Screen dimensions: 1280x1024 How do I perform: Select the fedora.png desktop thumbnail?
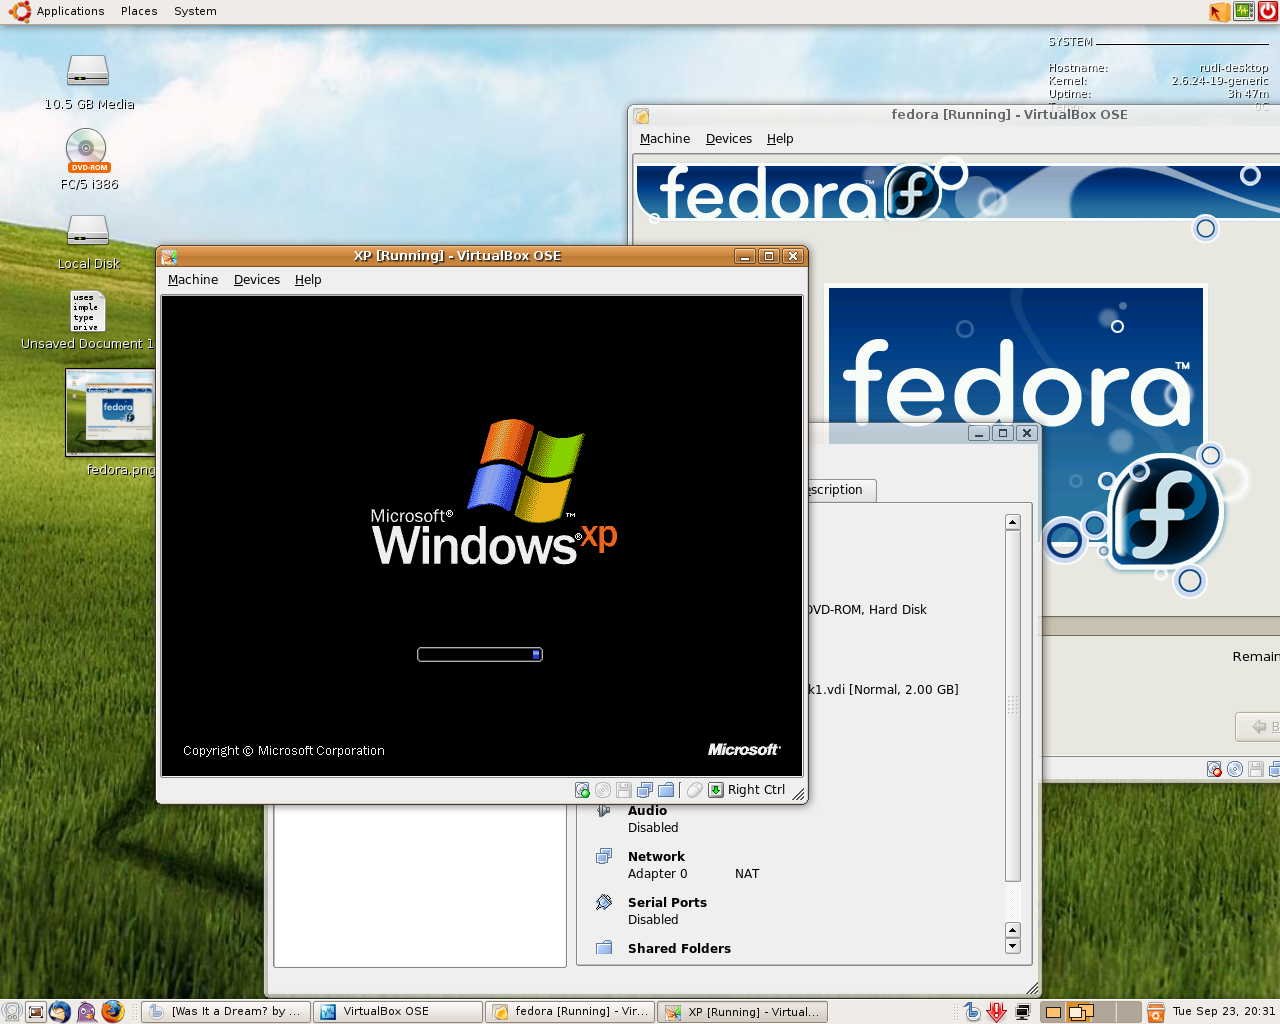click(111, 412)
